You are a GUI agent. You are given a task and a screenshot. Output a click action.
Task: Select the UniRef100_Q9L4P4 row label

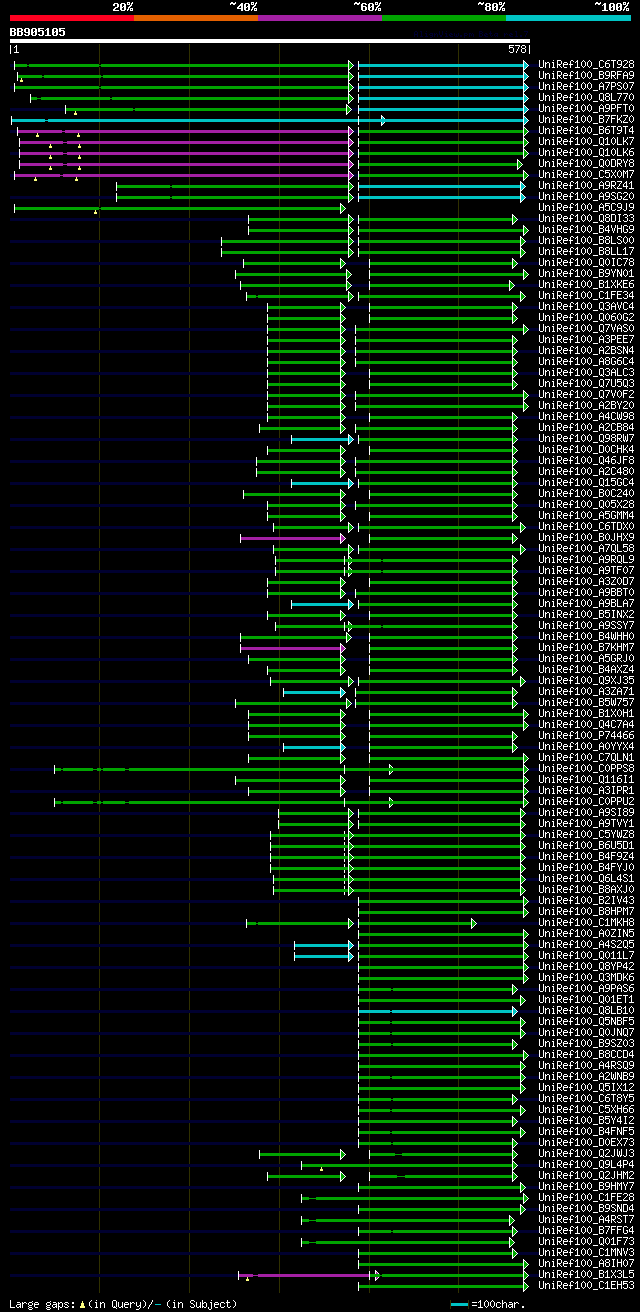pyautogui.click(x=586, y=1164)
